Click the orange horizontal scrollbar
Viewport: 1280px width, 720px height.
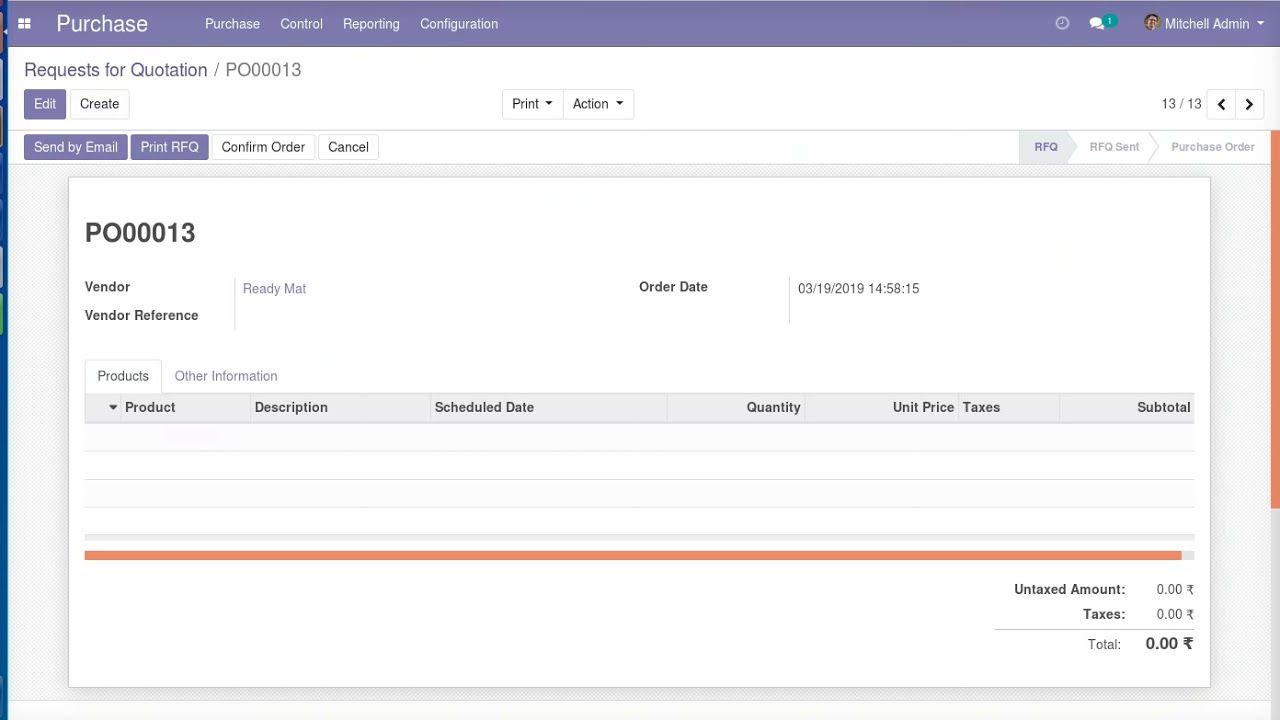point(633,555)
